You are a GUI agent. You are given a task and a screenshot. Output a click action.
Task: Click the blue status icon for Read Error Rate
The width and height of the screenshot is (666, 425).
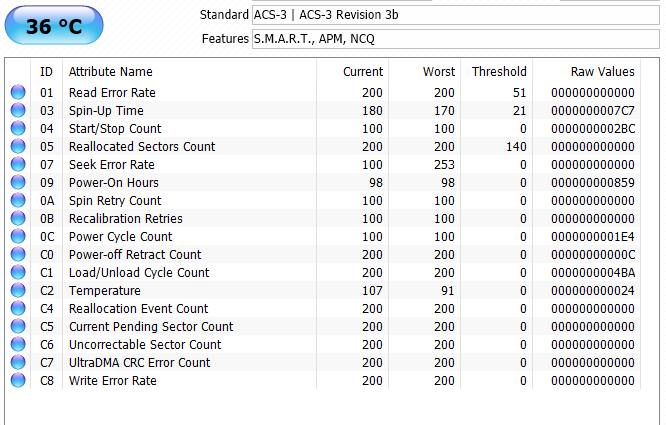(18, 93)
